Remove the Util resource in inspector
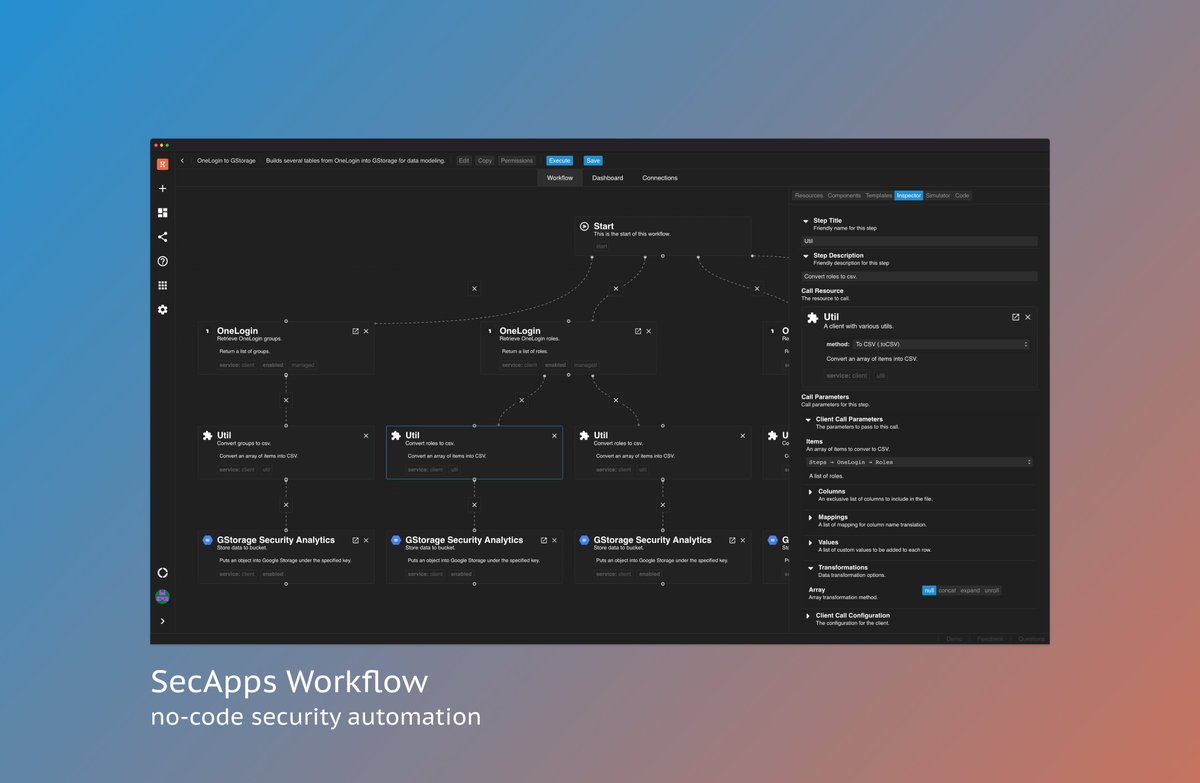This screenshot has width=1200, height=783. (1028, 317)
